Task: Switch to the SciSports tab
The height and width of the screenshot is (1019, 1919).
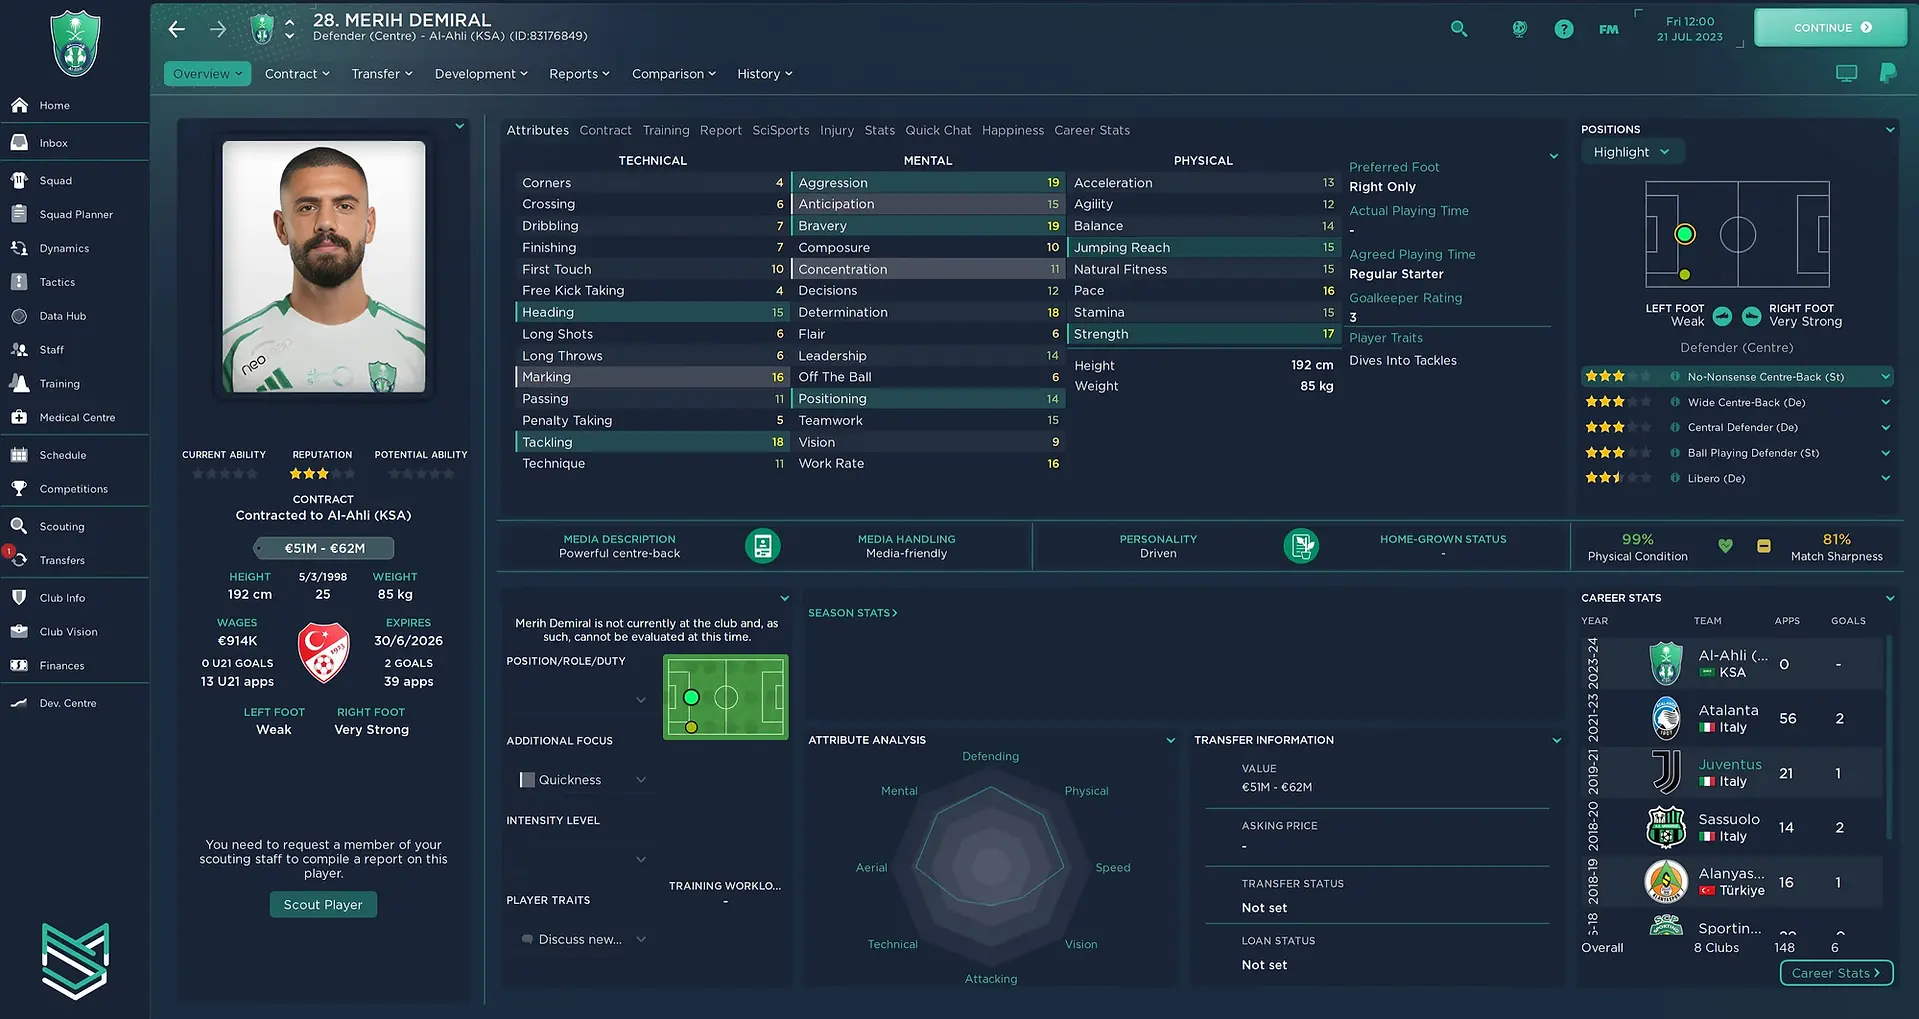Action: click(781, 130)
